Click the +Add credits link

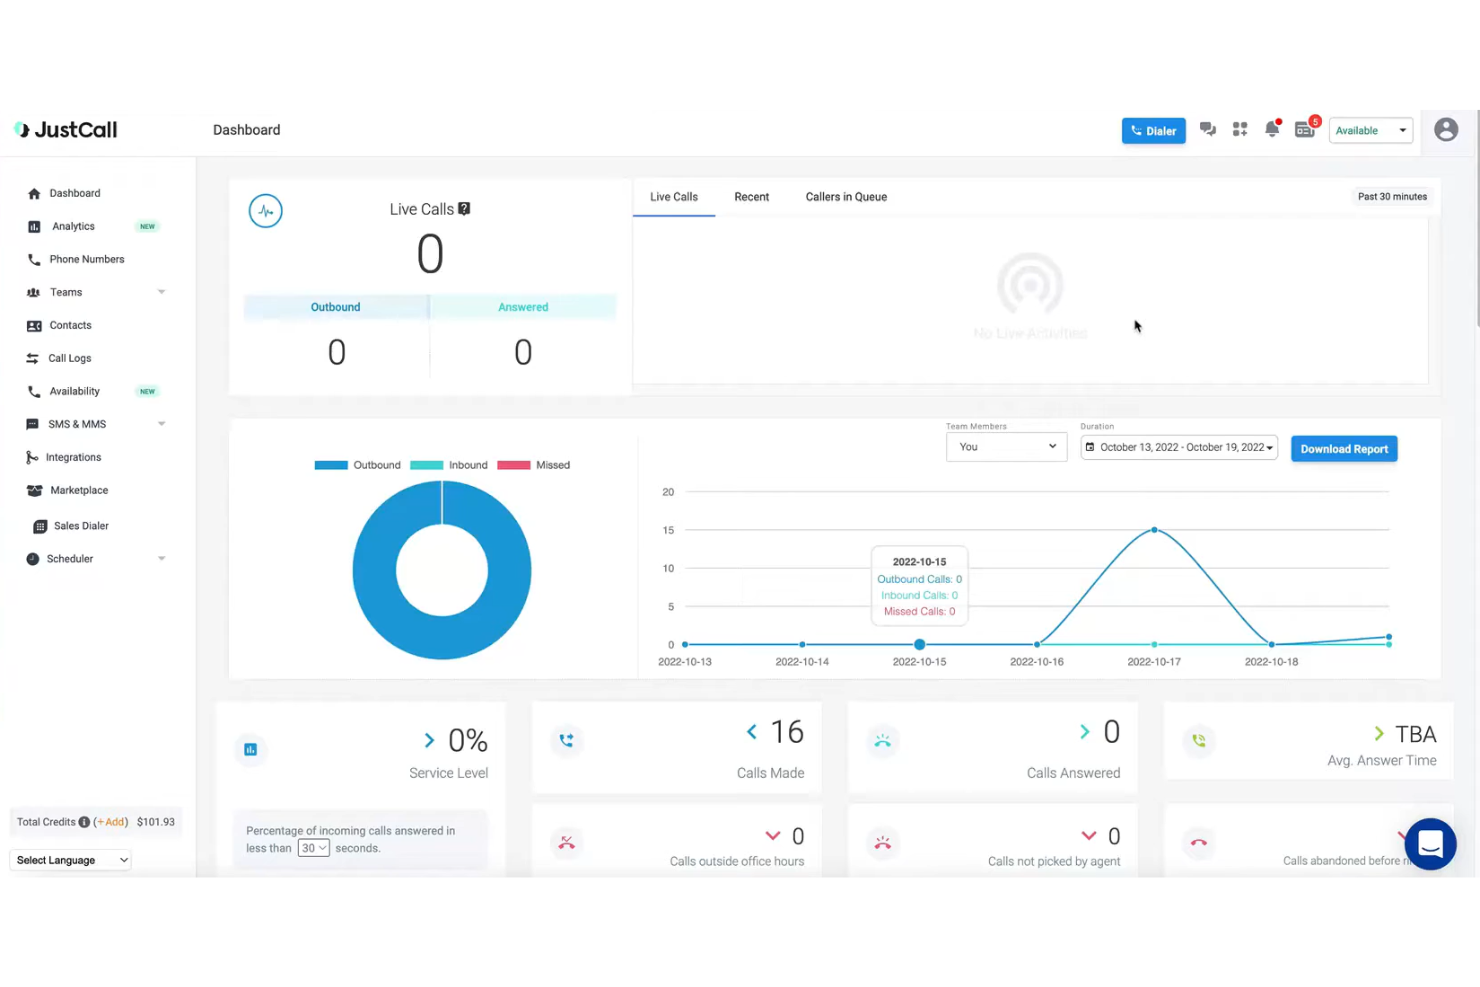(x=111, y=822)
